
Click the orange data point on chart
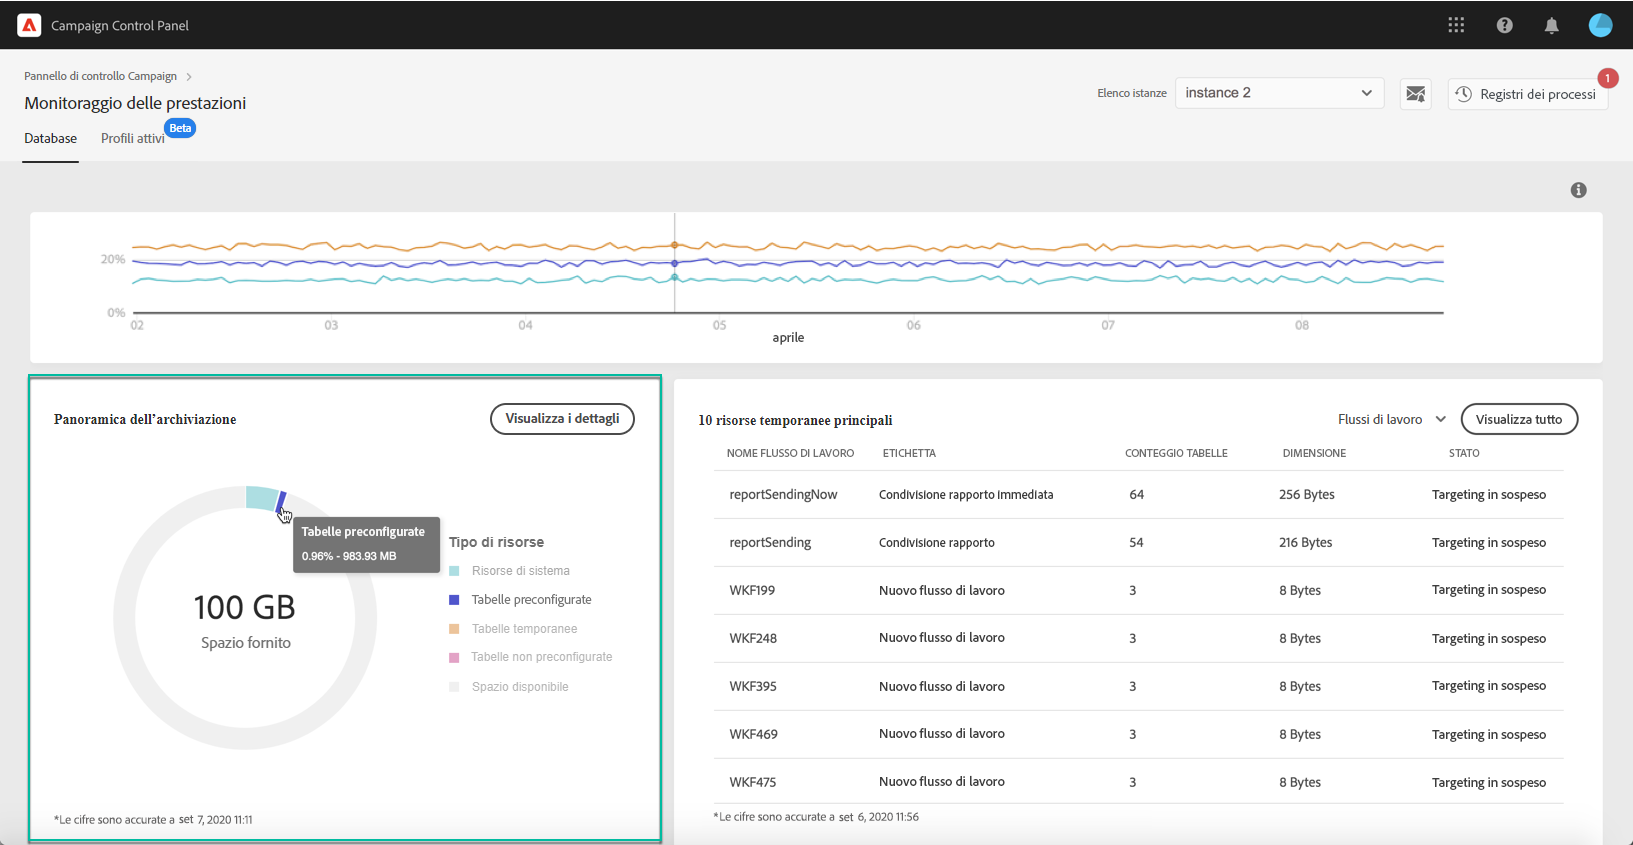pyautogui.click(x=674, y=245)
